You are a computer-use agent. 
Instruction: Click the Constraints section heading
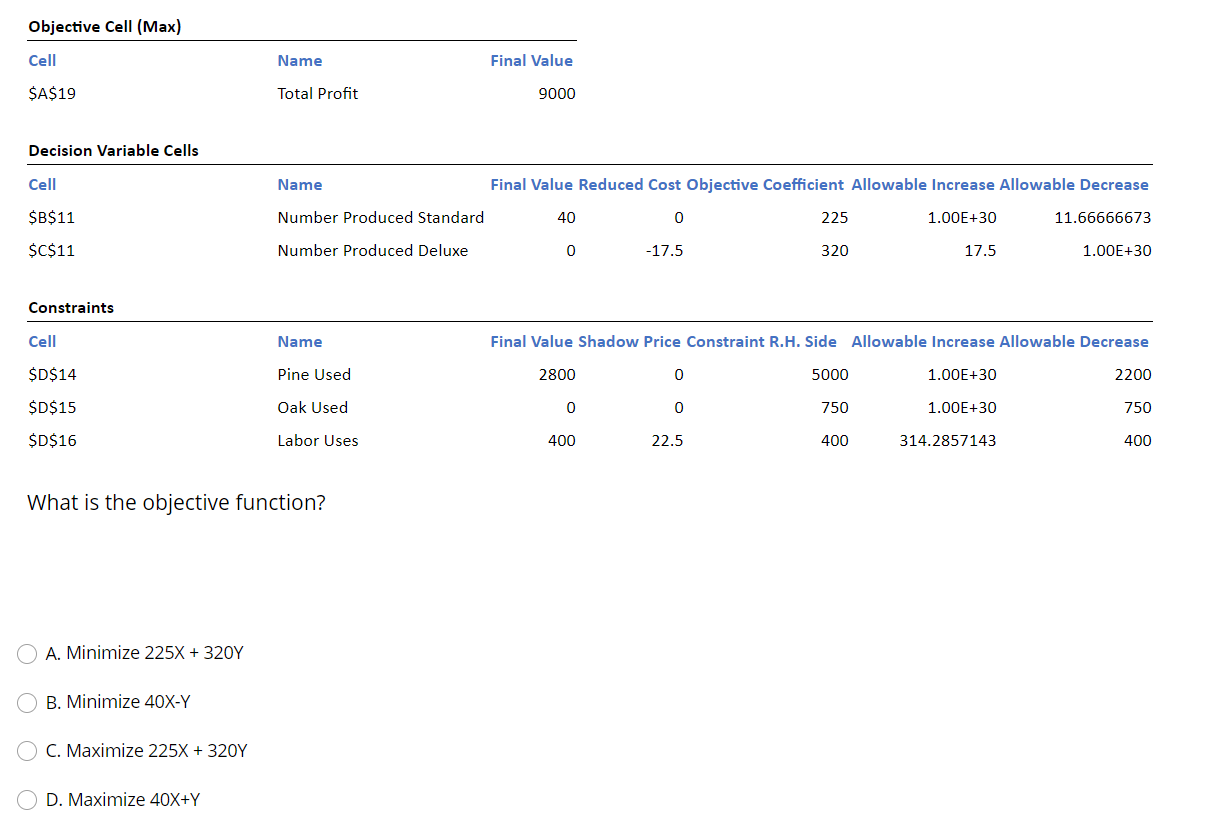tap(71, 307)
